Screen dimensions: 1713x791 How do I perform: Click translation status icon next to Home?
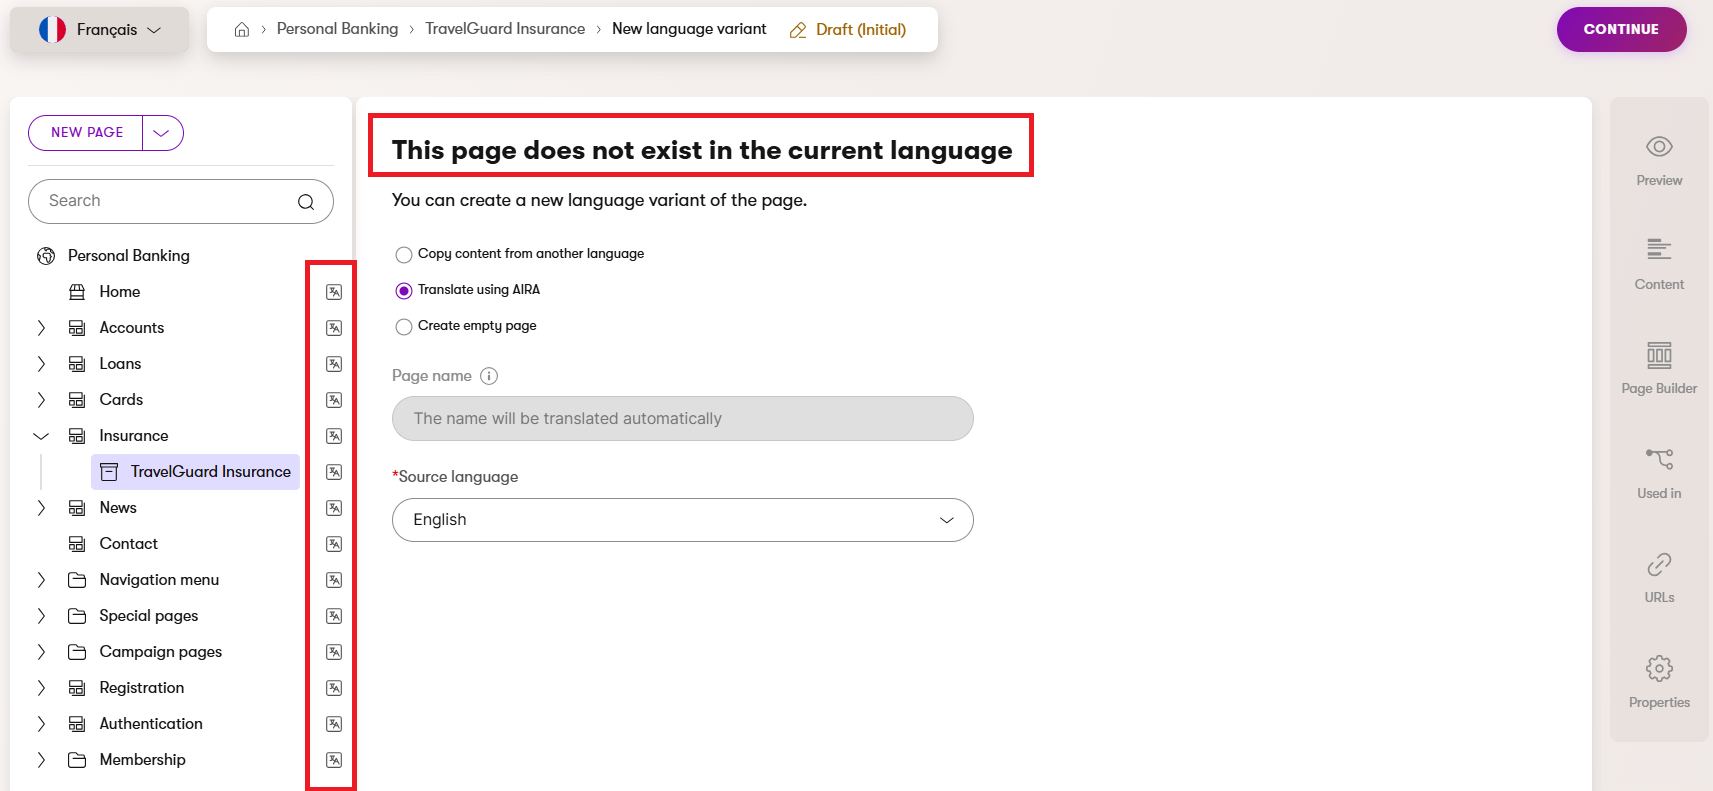pyautogui.click(x=334, y=292)
